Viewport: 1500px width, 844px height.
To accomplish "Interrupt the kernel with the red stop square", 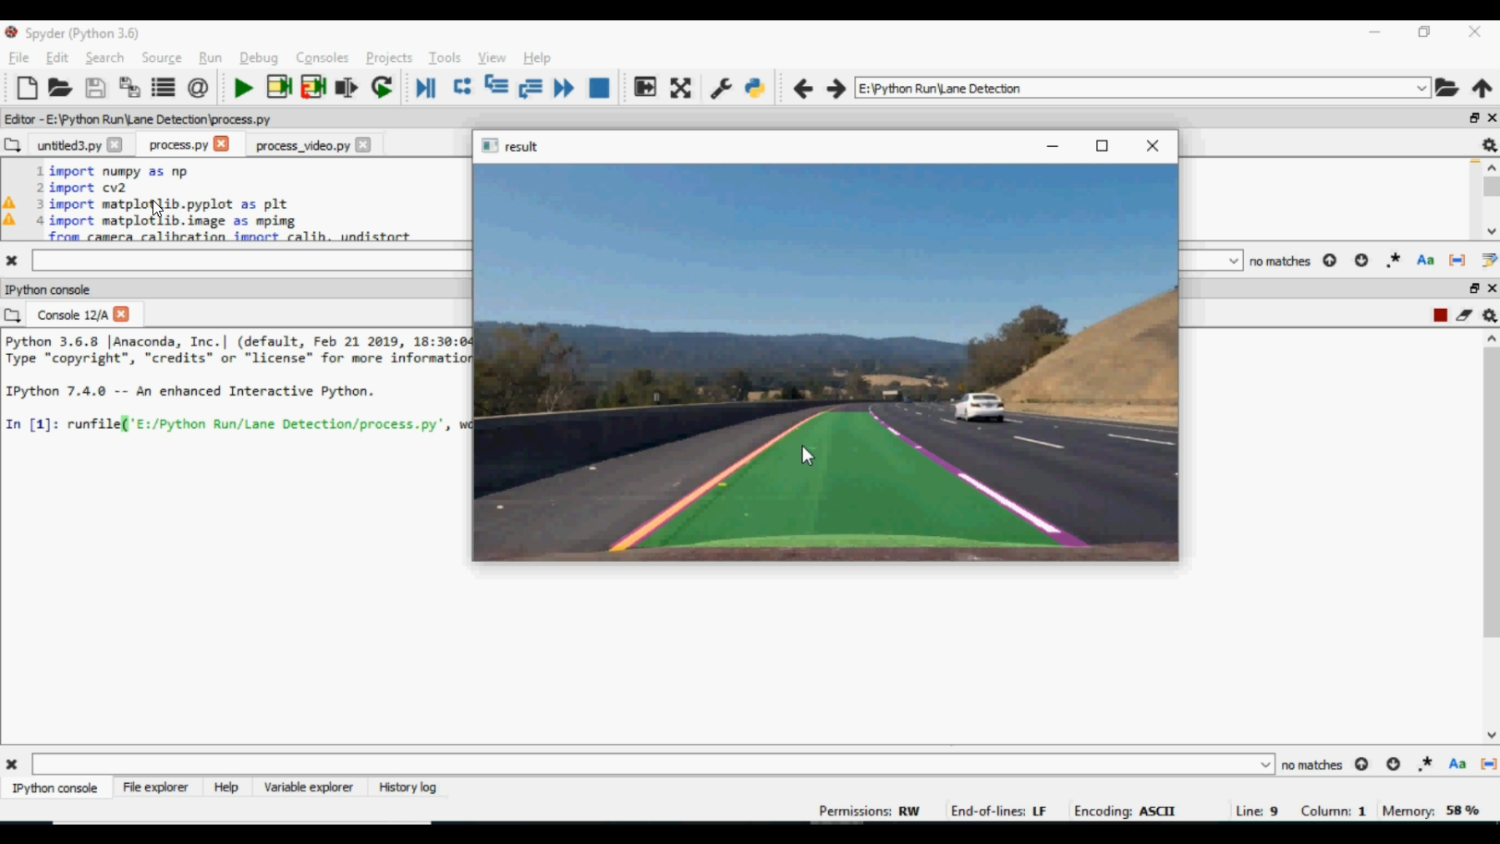I will click(1440, 315).
